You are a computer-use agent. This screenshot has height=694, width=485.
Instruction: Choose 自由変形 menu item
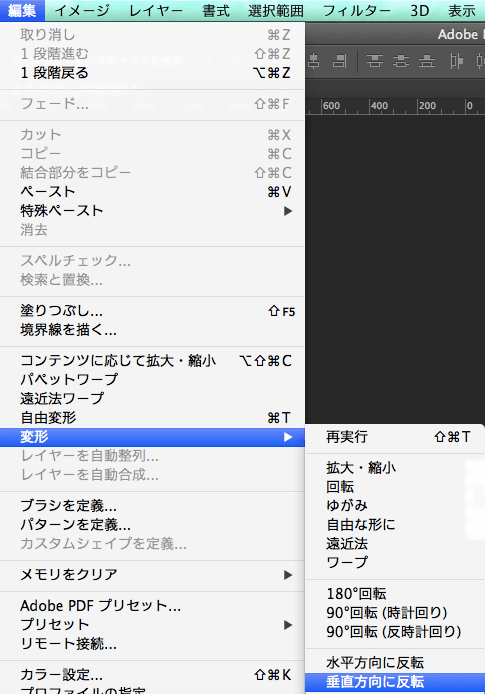[152, 418]
